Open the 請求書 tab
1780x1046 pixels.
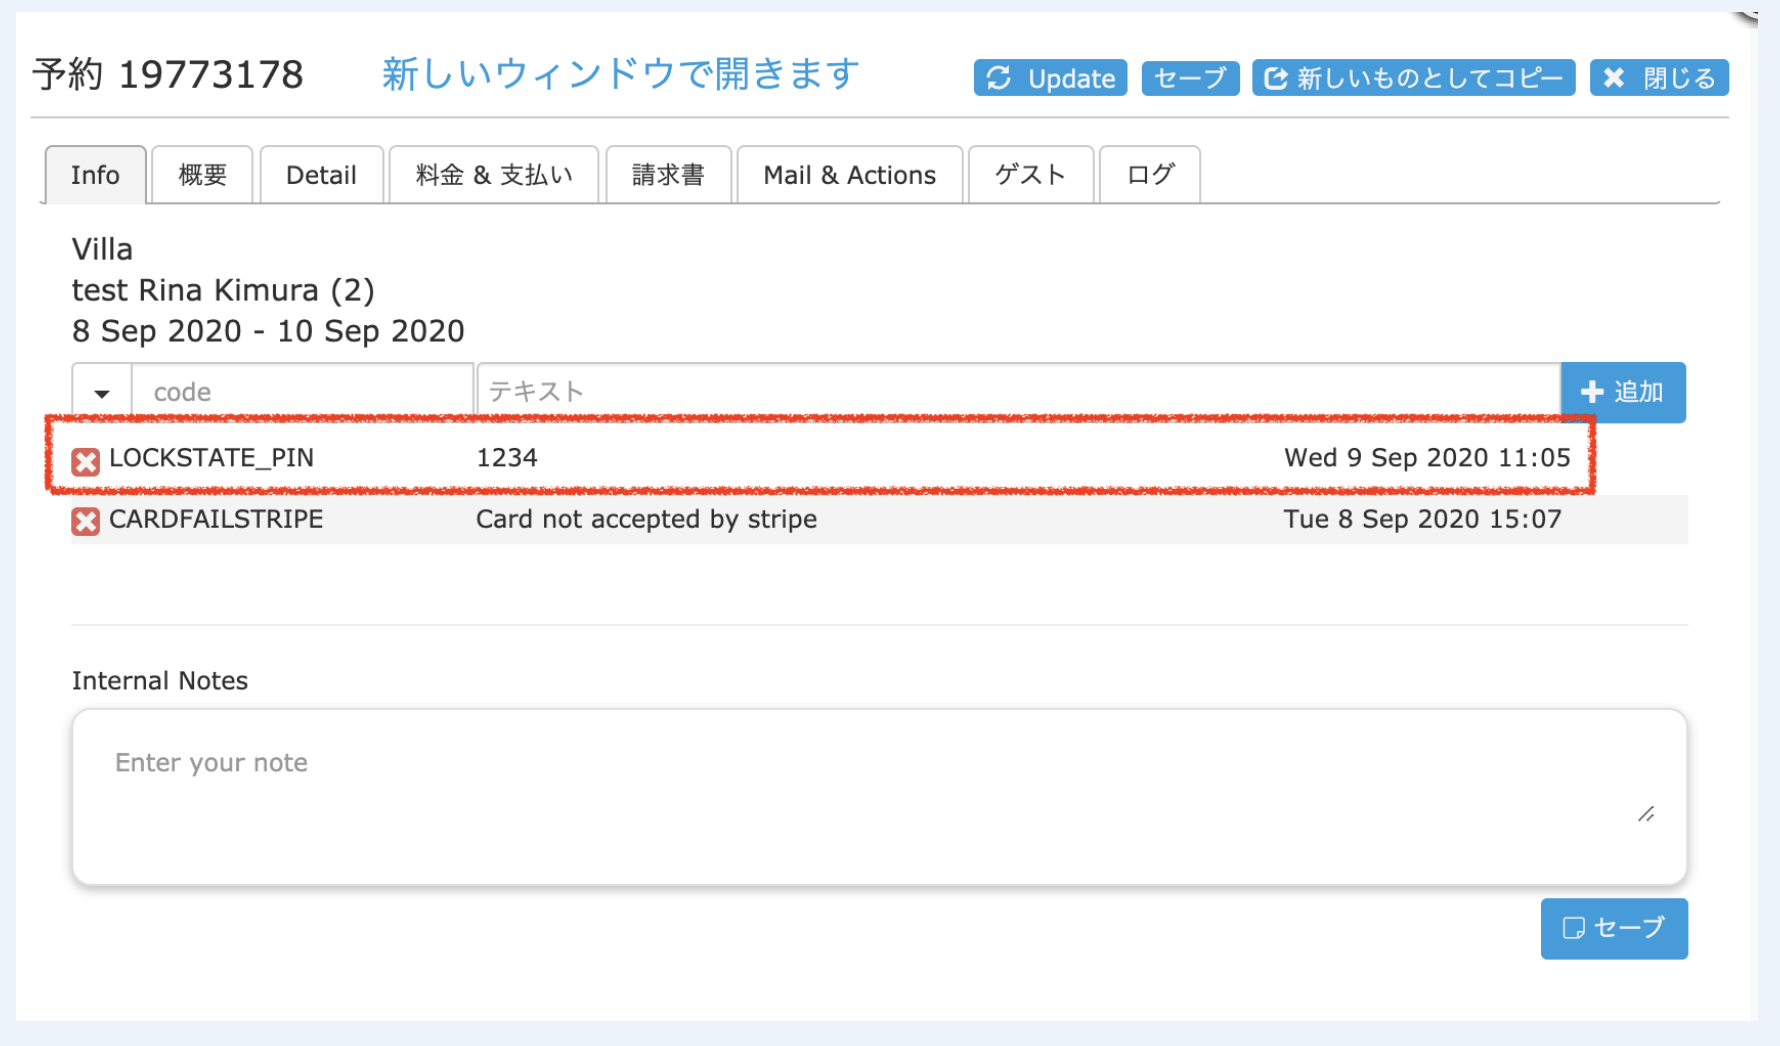coord(668,175)
